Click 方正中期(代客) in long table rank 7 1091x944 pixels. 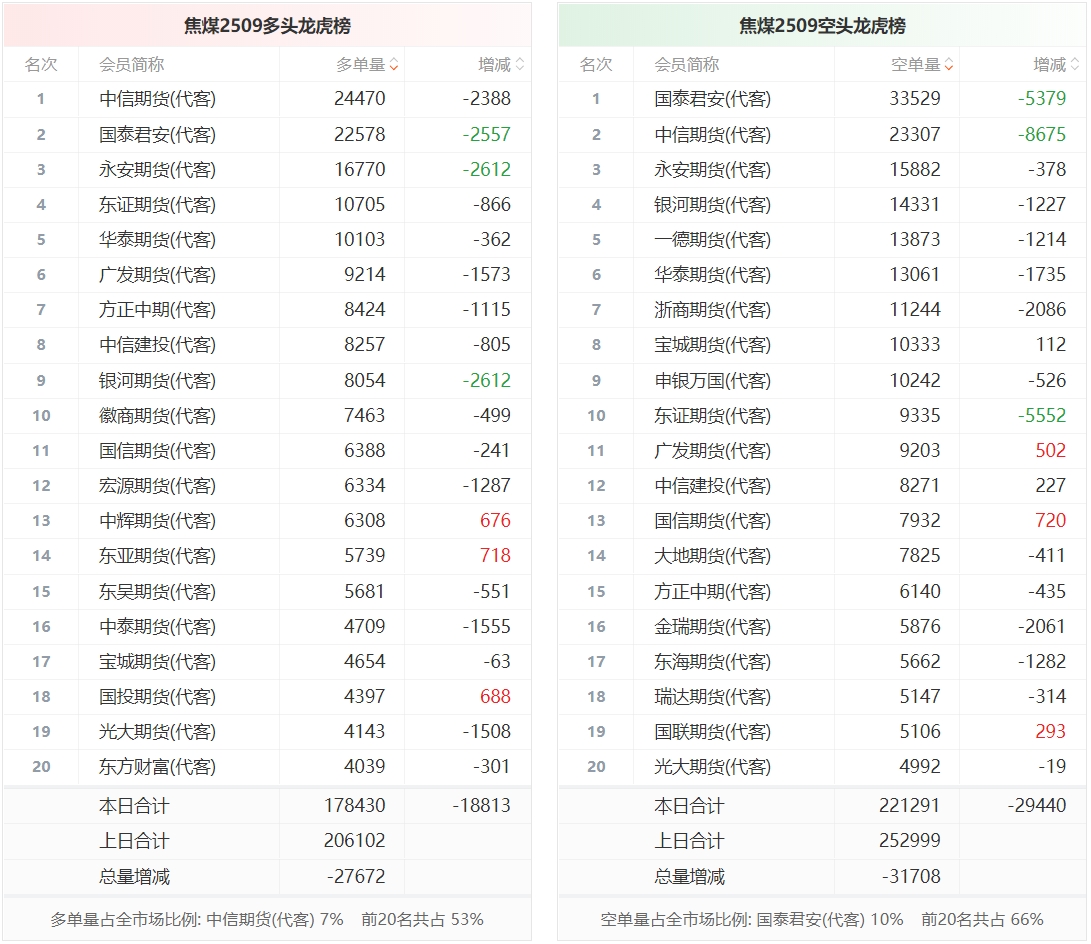tap(157, 310)
